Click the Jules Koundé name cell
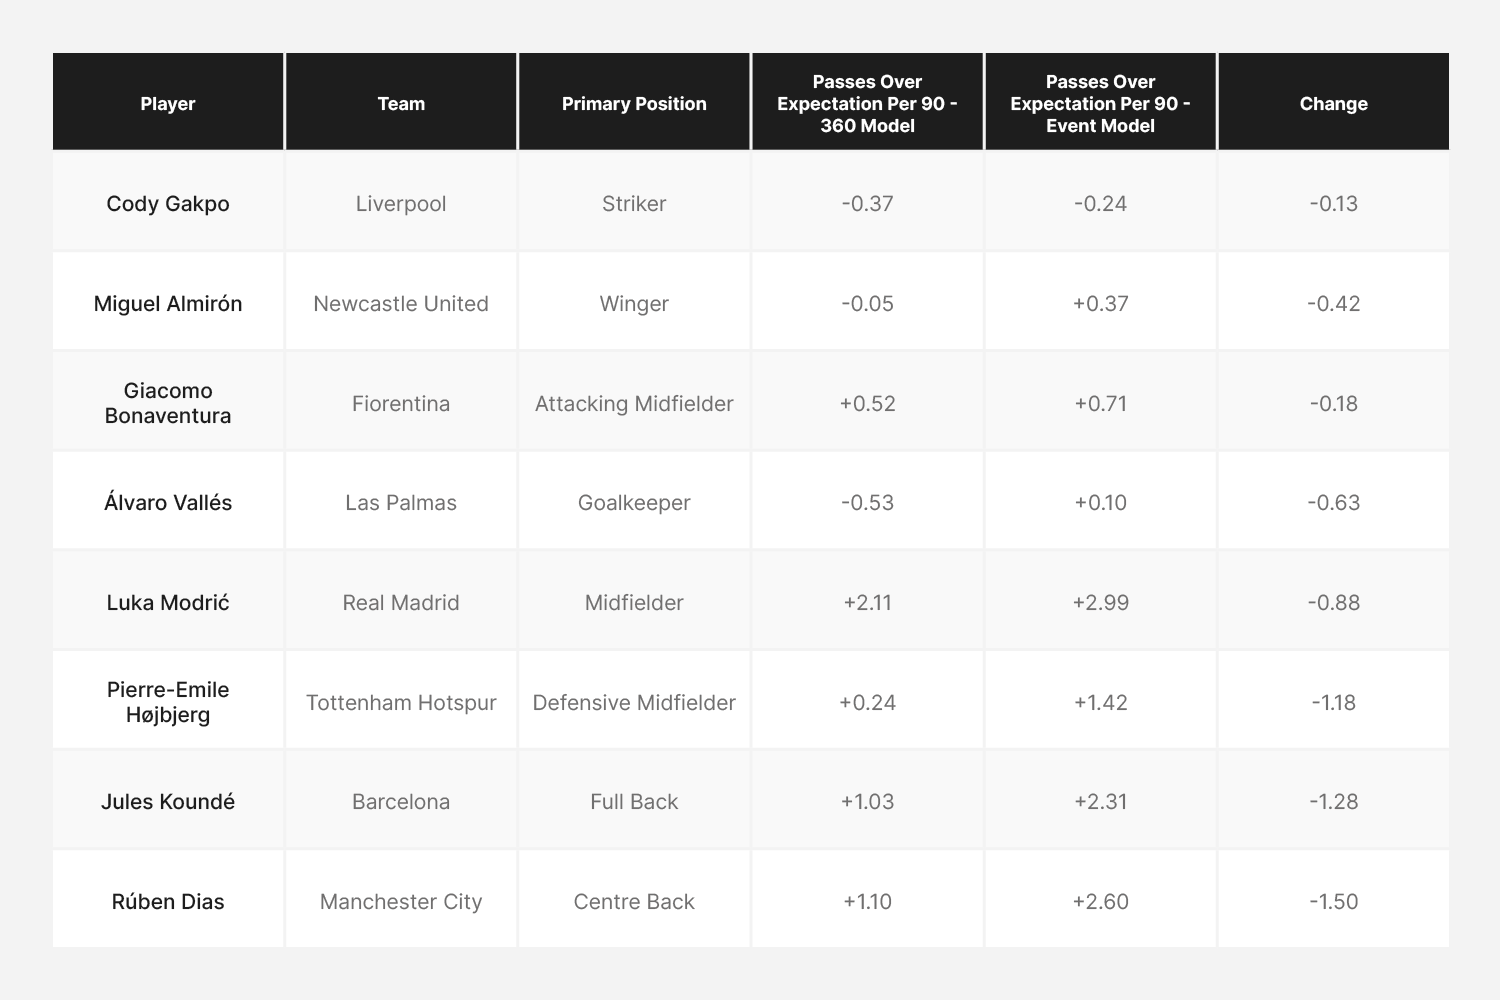Screen dimensions: 1500x1000 168,801
